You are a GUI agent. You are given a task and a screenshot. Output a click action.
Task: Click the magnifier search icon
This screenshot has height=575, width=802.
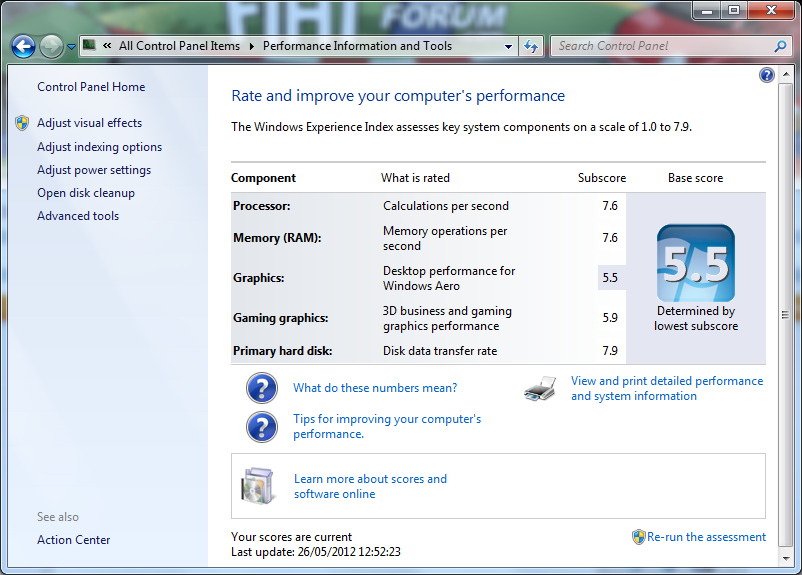(780, 47)
